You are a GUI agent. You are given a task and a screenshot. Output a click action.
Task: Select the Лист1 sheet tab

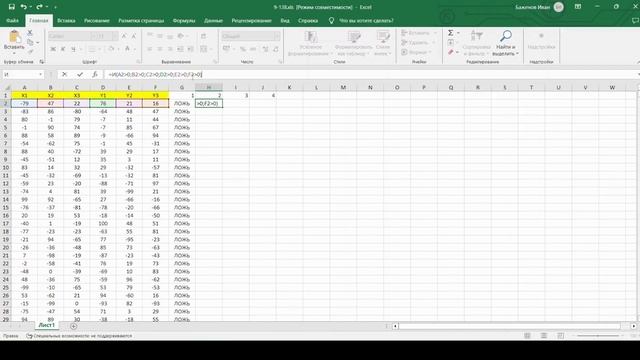pyautogui.click(x=47, y=325)
